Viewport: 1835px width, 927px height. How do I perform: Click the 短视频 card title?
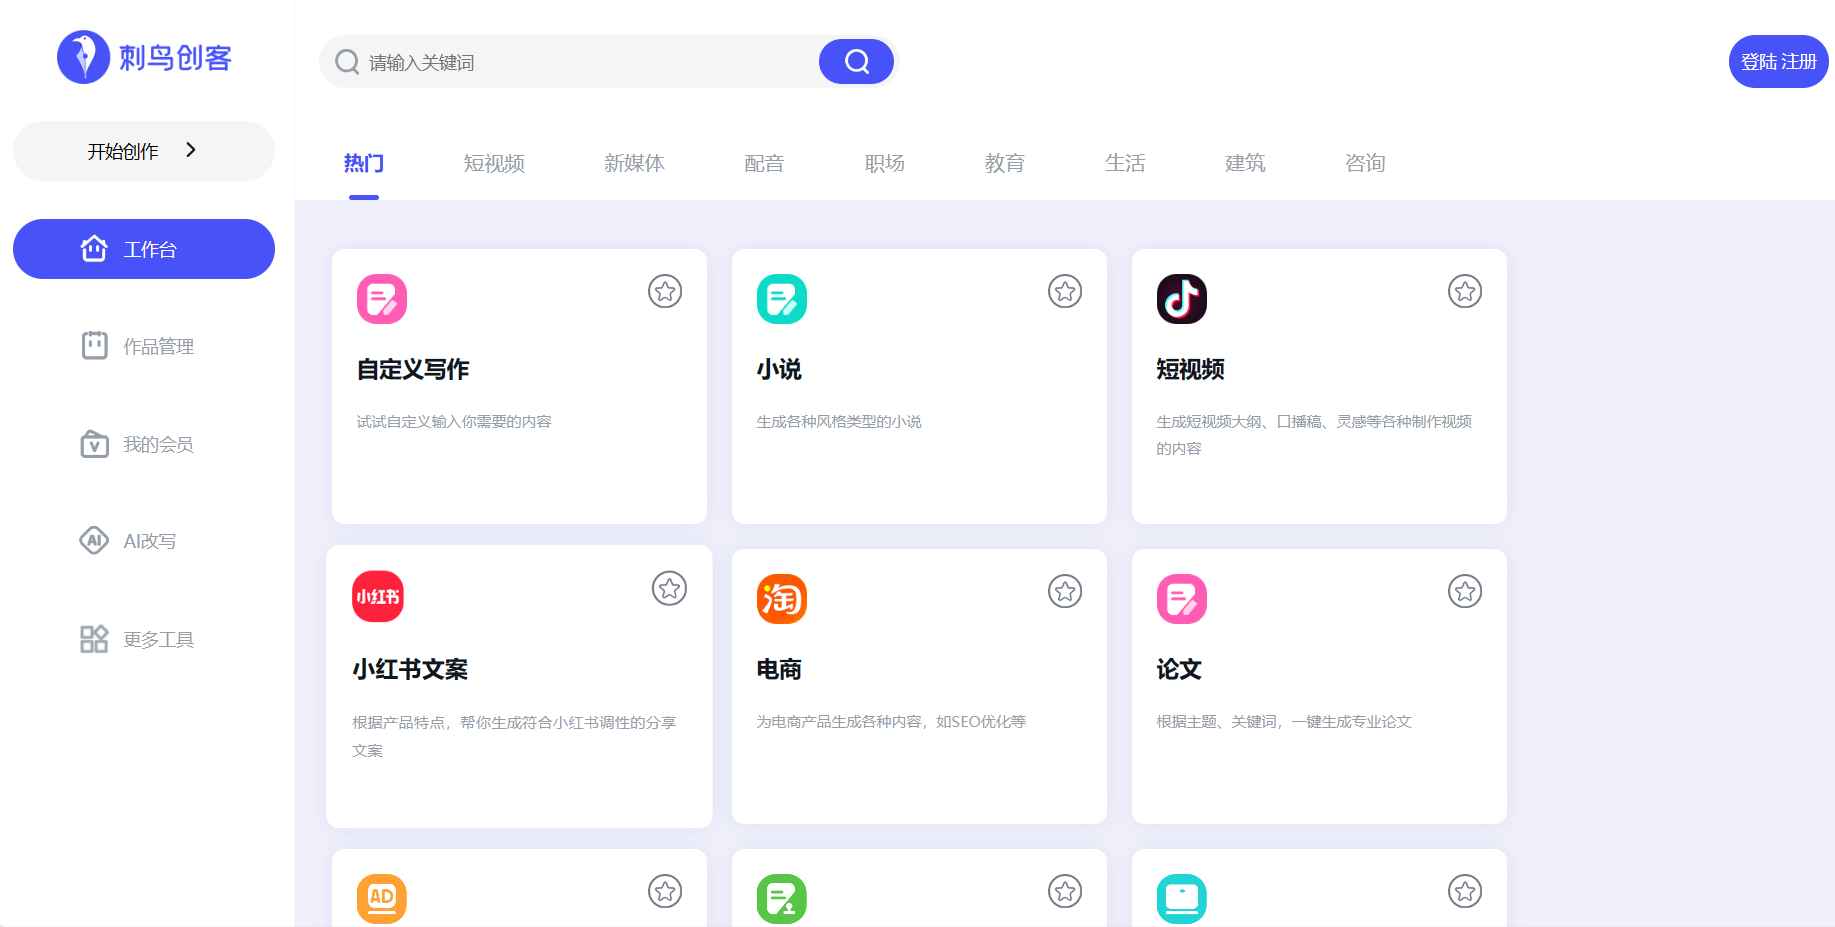[1190, 369]
